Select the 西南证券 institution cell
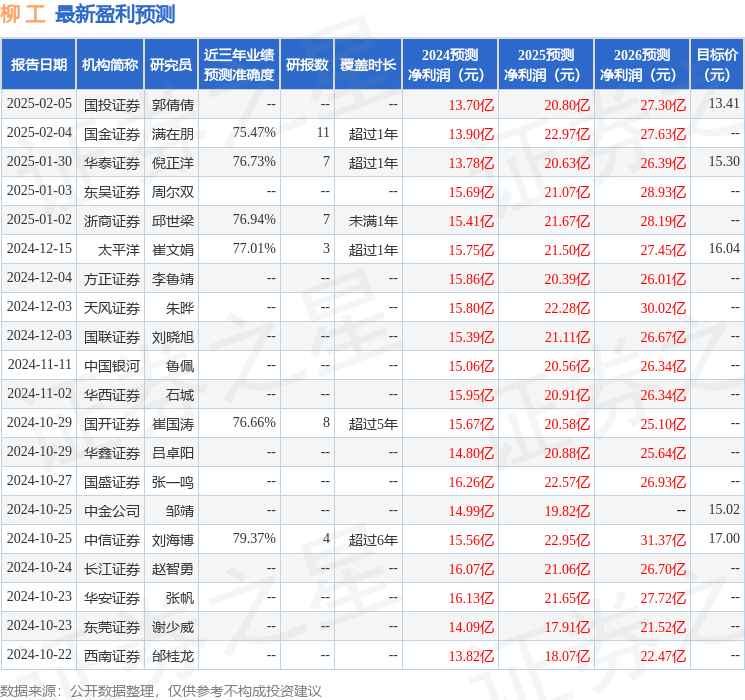Image resolution: width=745 pixels, height=700 pixels. [112, 656]
